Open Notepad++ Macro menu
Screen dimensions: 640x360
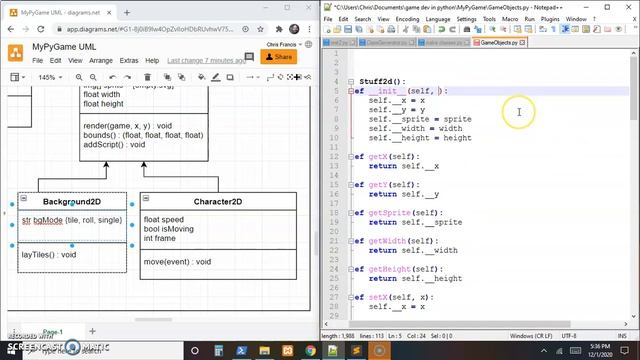coord(510,19)
